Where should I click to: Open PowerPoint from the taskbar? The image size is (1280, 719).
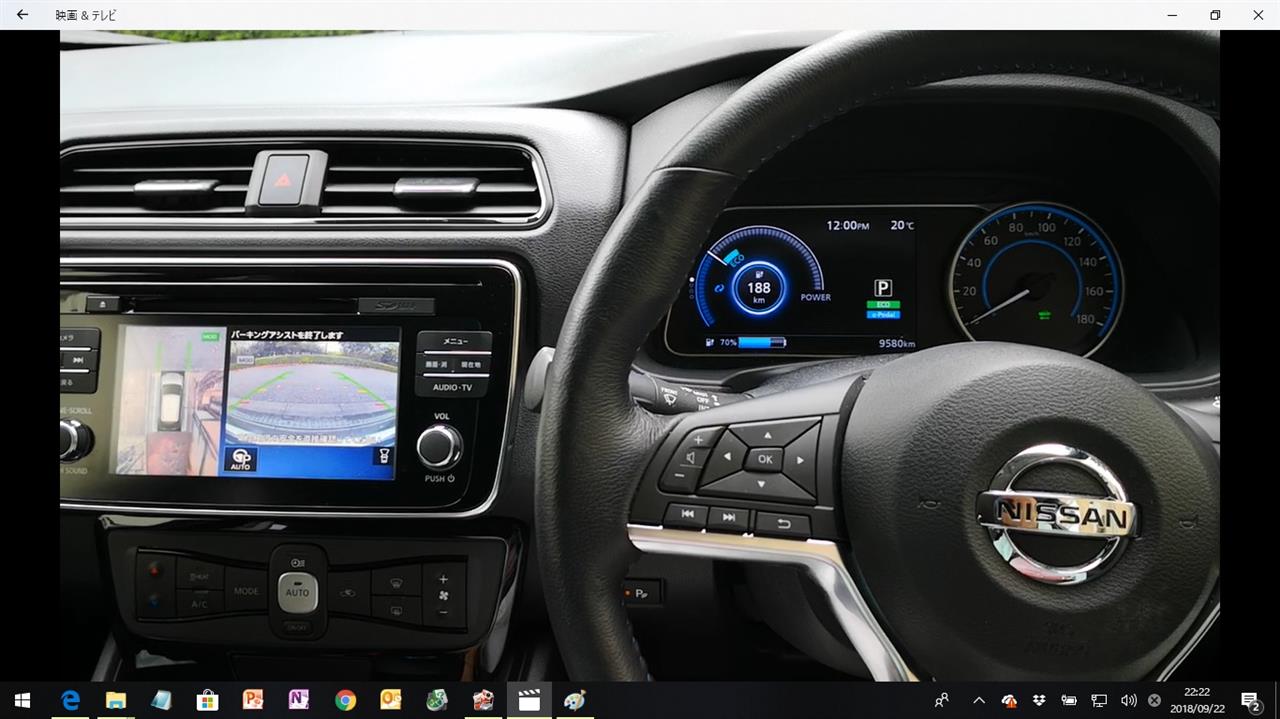point(253,700)
